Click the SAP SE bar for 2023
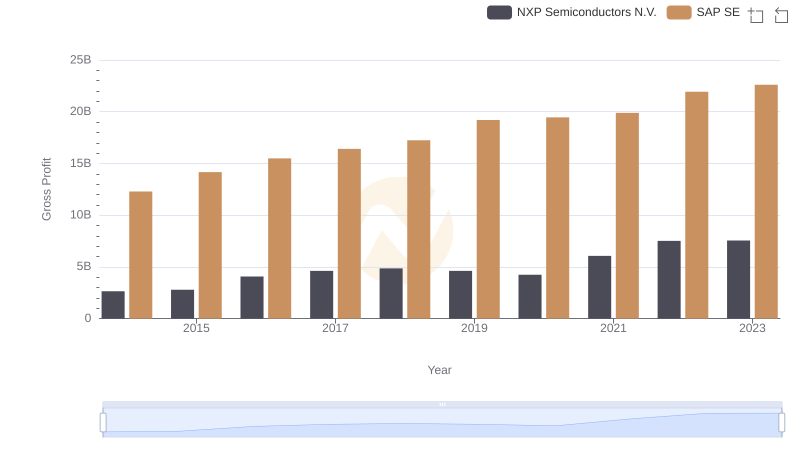The height and width of the screenshot is (461, 800). (766, 202)
